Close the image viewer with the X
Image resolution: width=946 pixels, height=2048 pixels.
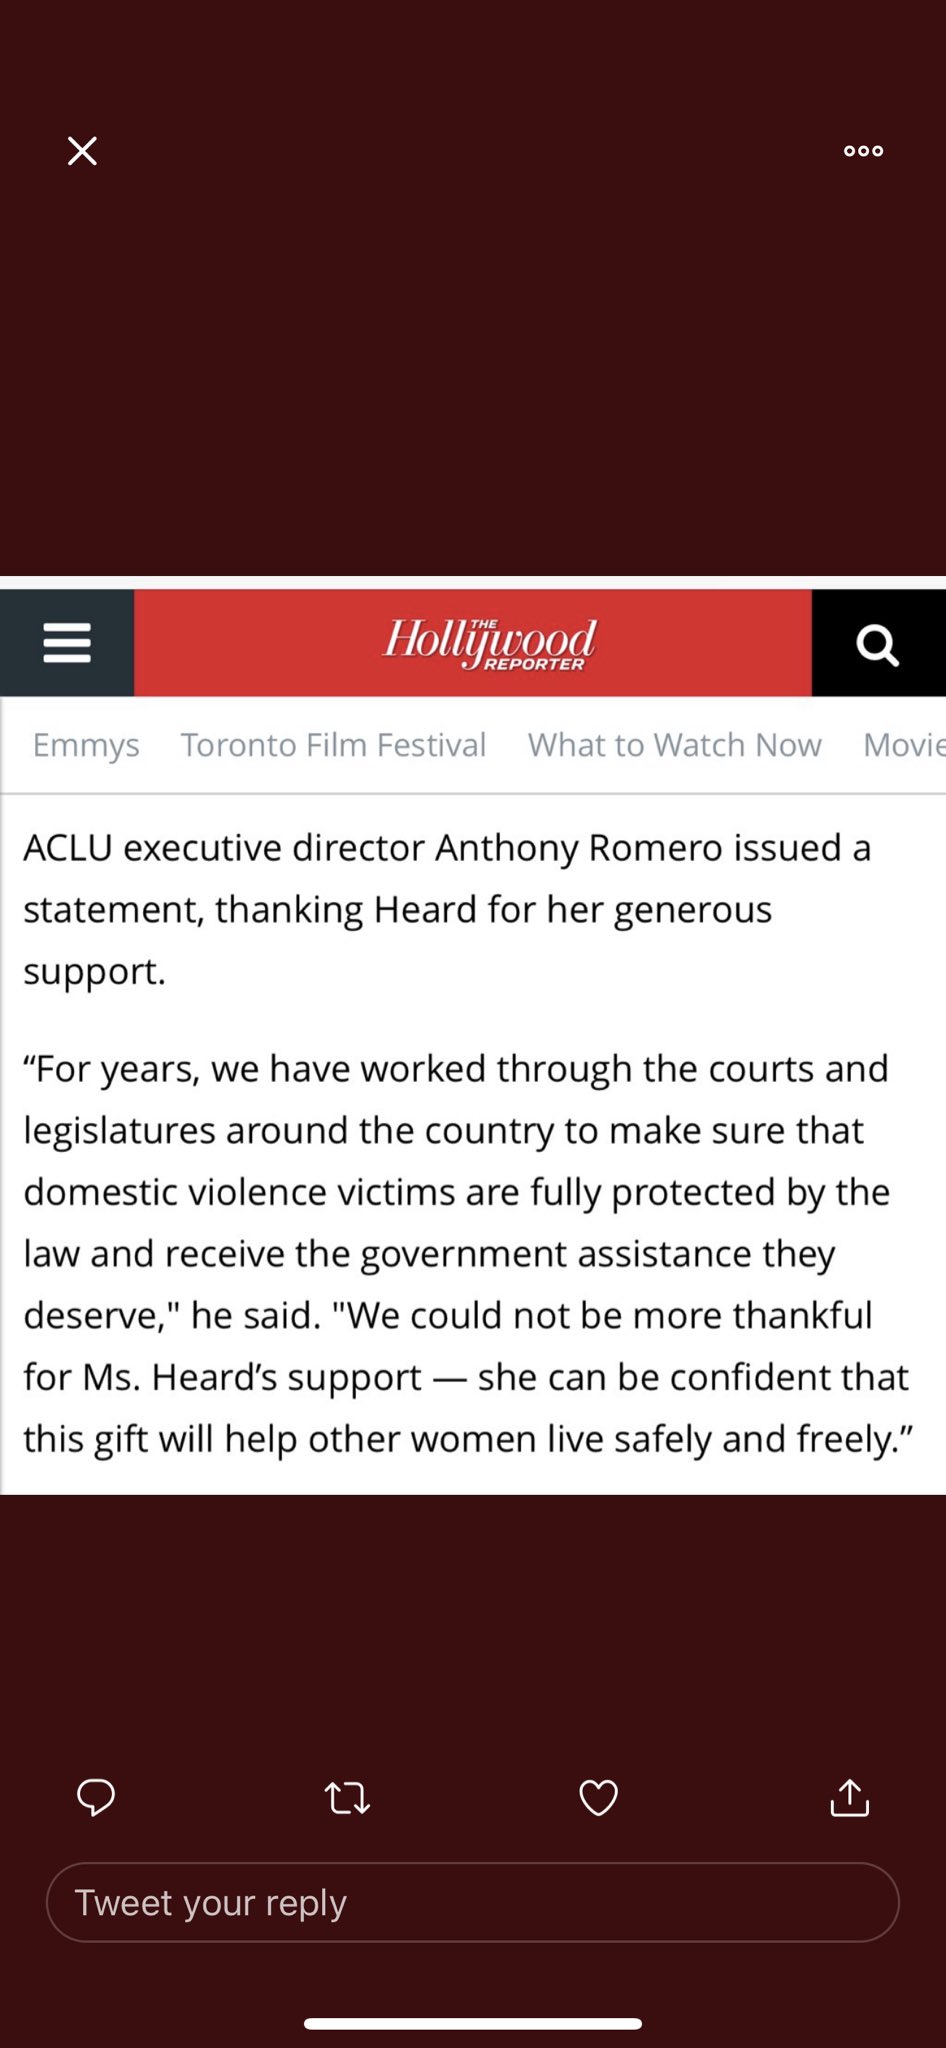tap(82, 151)
